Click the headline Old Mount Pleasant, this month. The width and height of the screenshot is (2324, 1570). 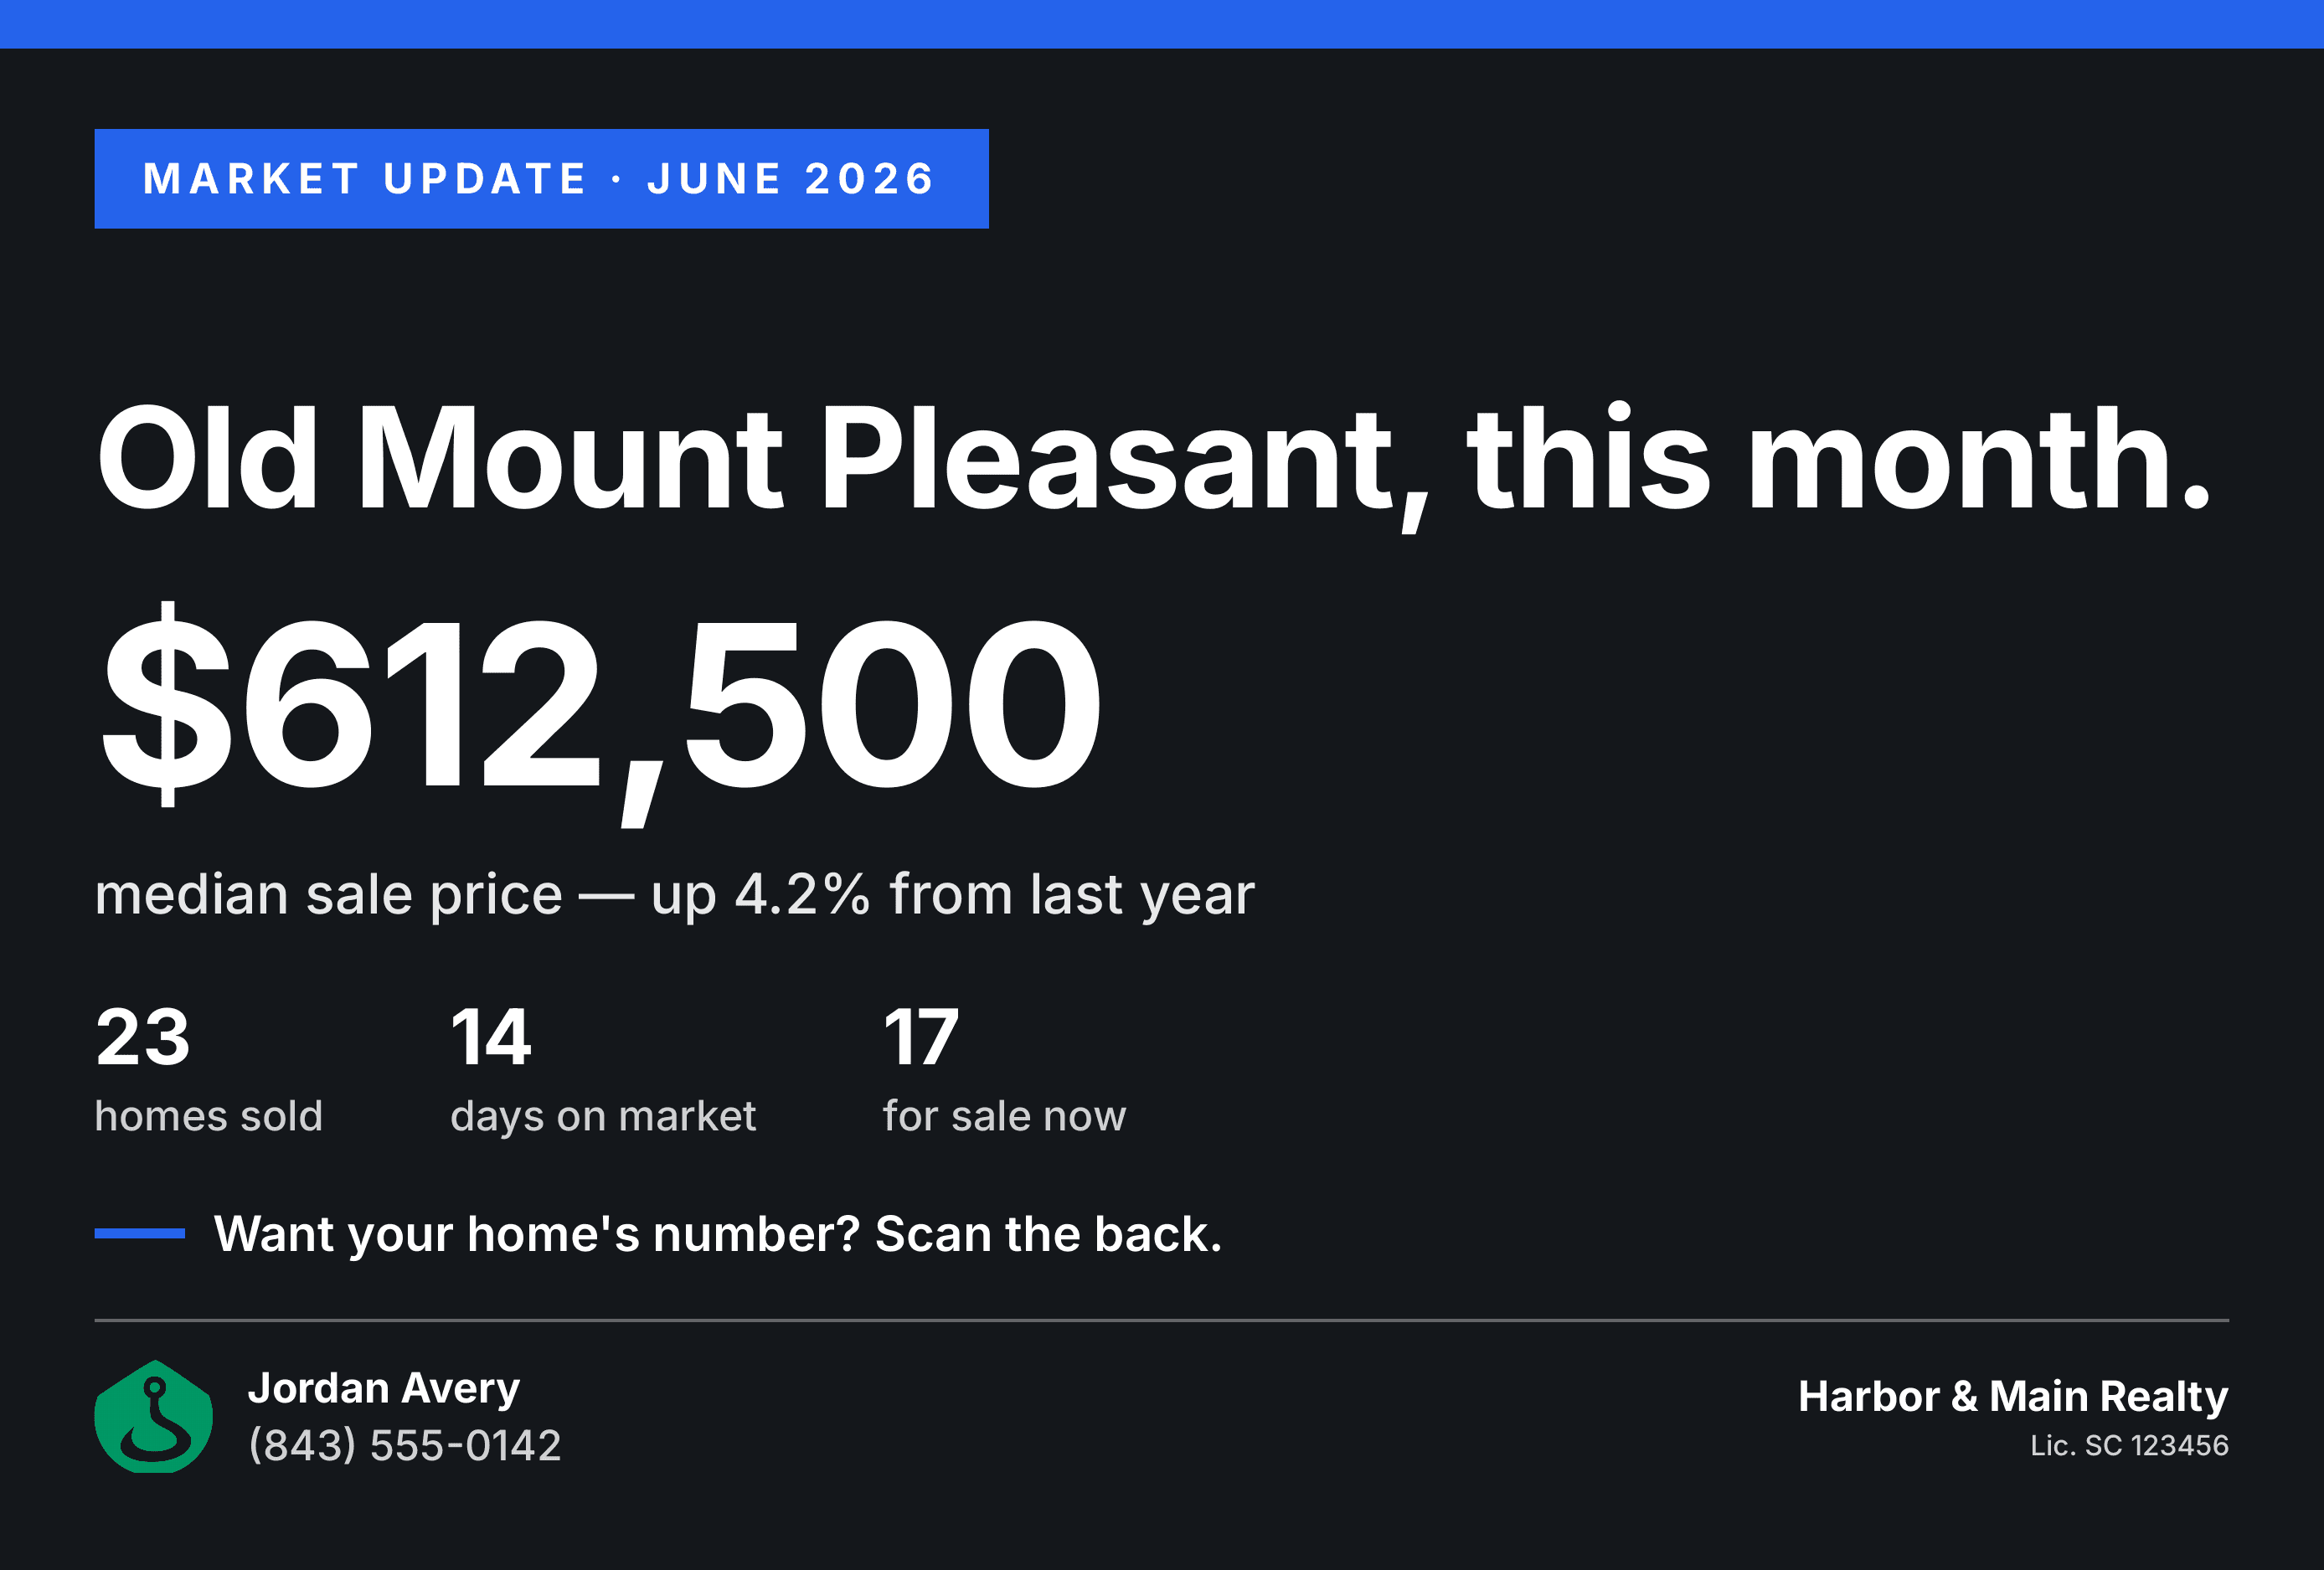1153,463
